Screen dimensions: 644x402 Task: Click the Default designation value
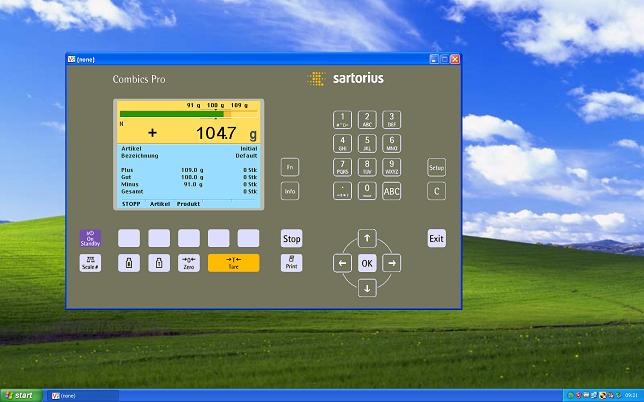pos(246,156)
